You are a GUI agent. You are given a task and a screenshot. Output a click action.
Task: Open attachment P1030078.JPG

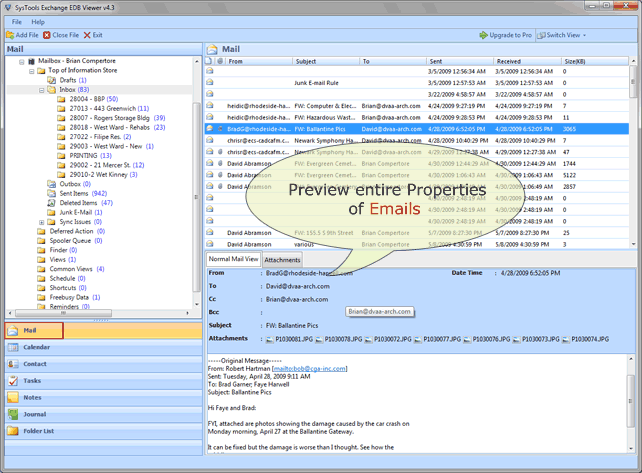pyautogui.click(x=339, y=339)
